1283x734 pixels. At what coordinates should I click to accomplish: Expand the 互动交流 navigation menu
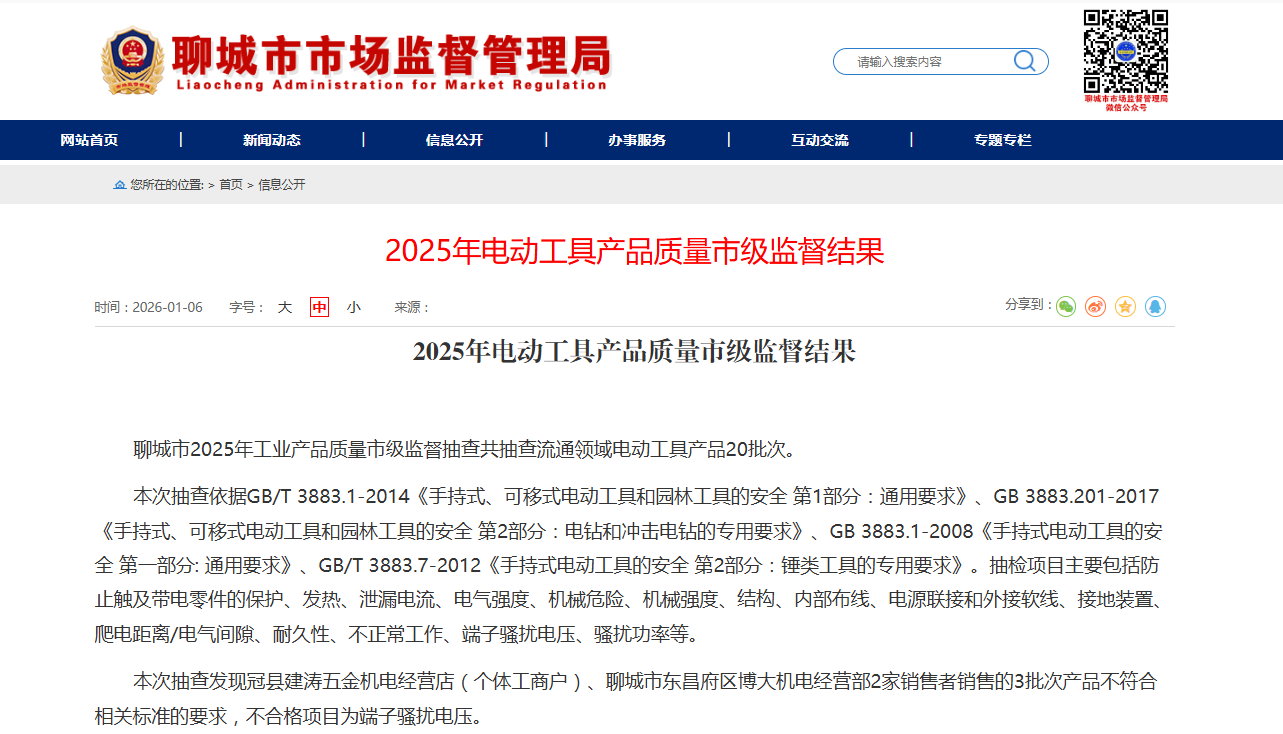click(x=820, y=140)
